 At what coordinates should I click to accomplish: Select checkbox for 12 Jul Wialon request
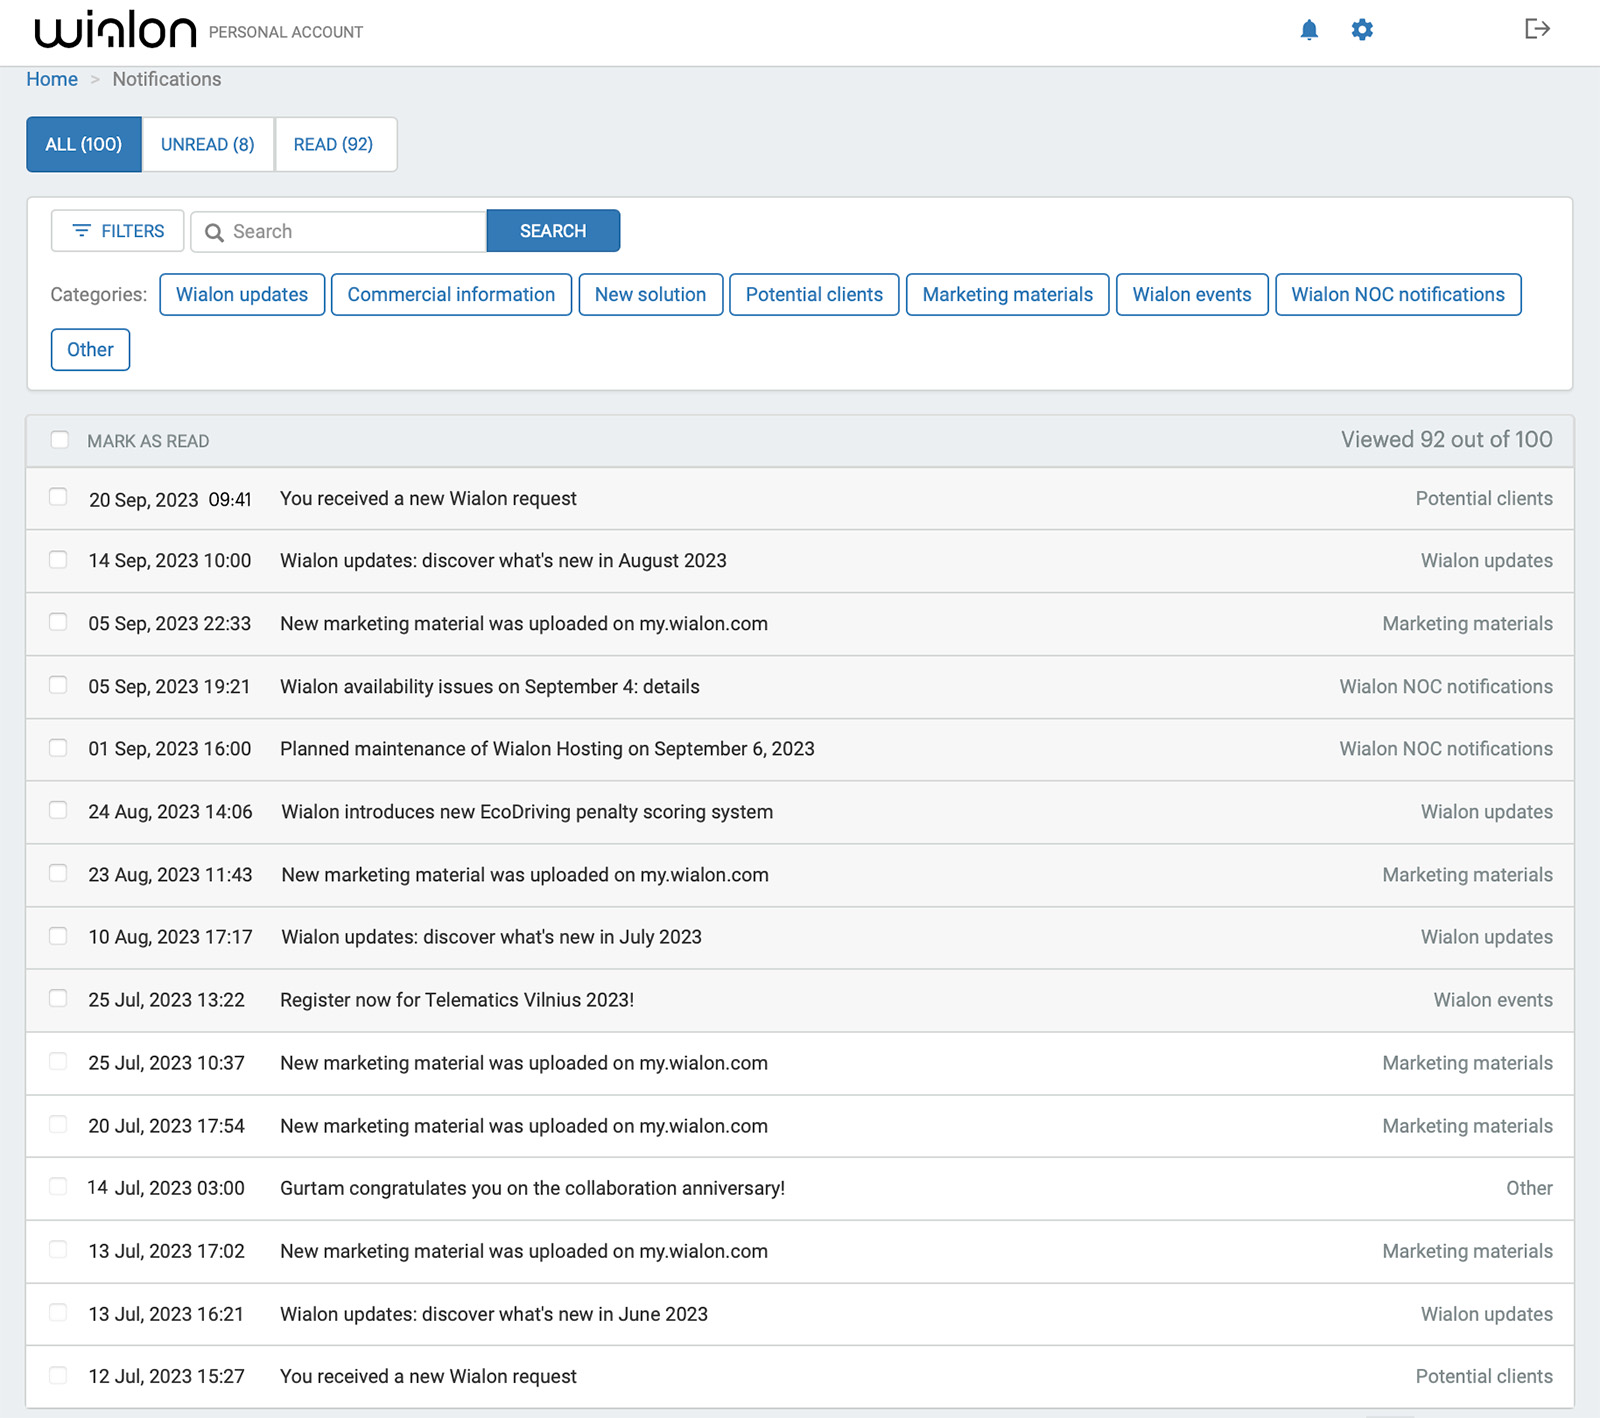click(57, 1375)
